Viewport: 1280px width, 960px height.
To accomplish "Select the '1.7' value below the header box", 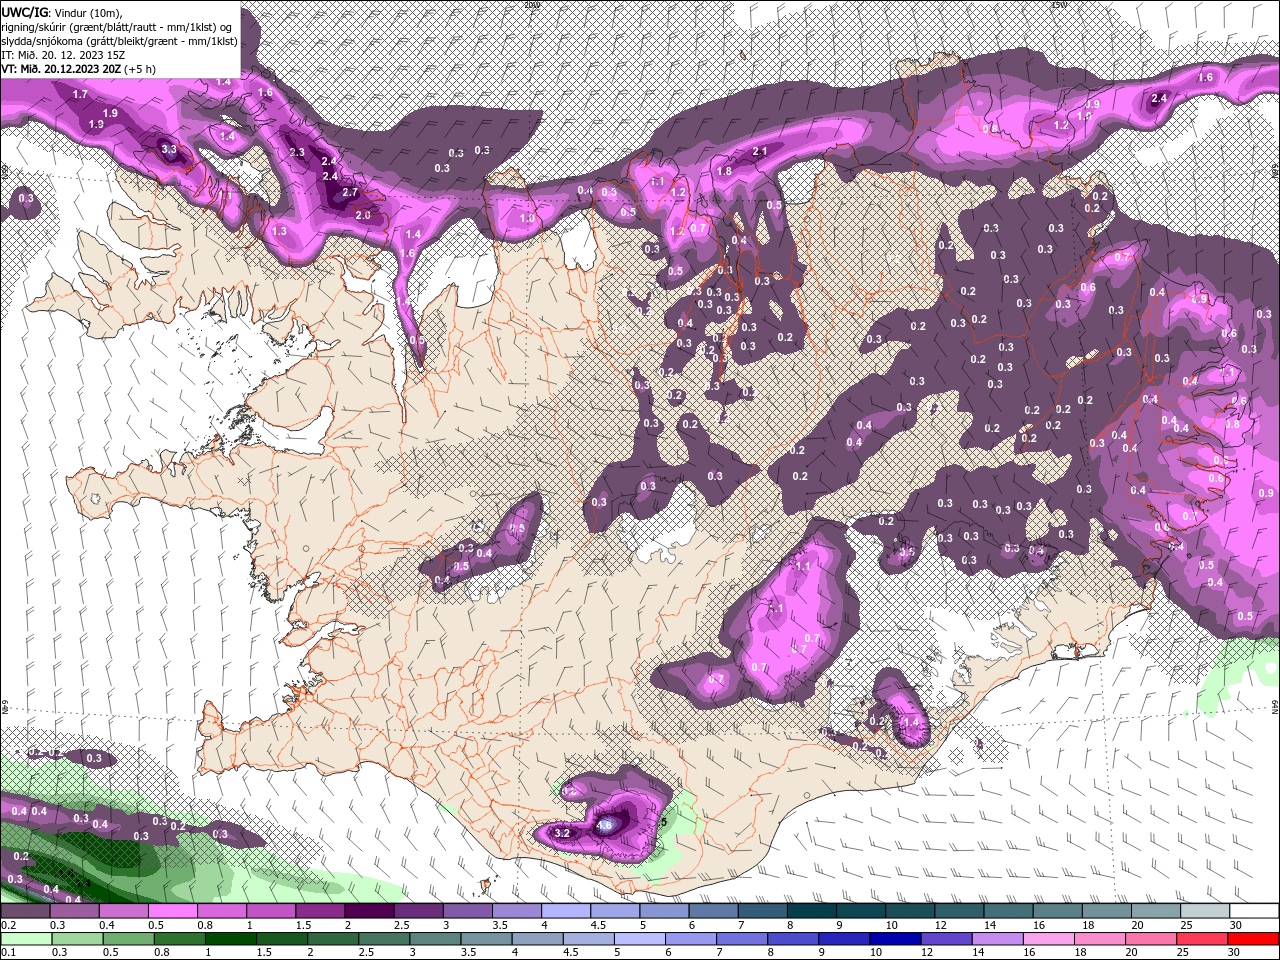I will 81,94.
